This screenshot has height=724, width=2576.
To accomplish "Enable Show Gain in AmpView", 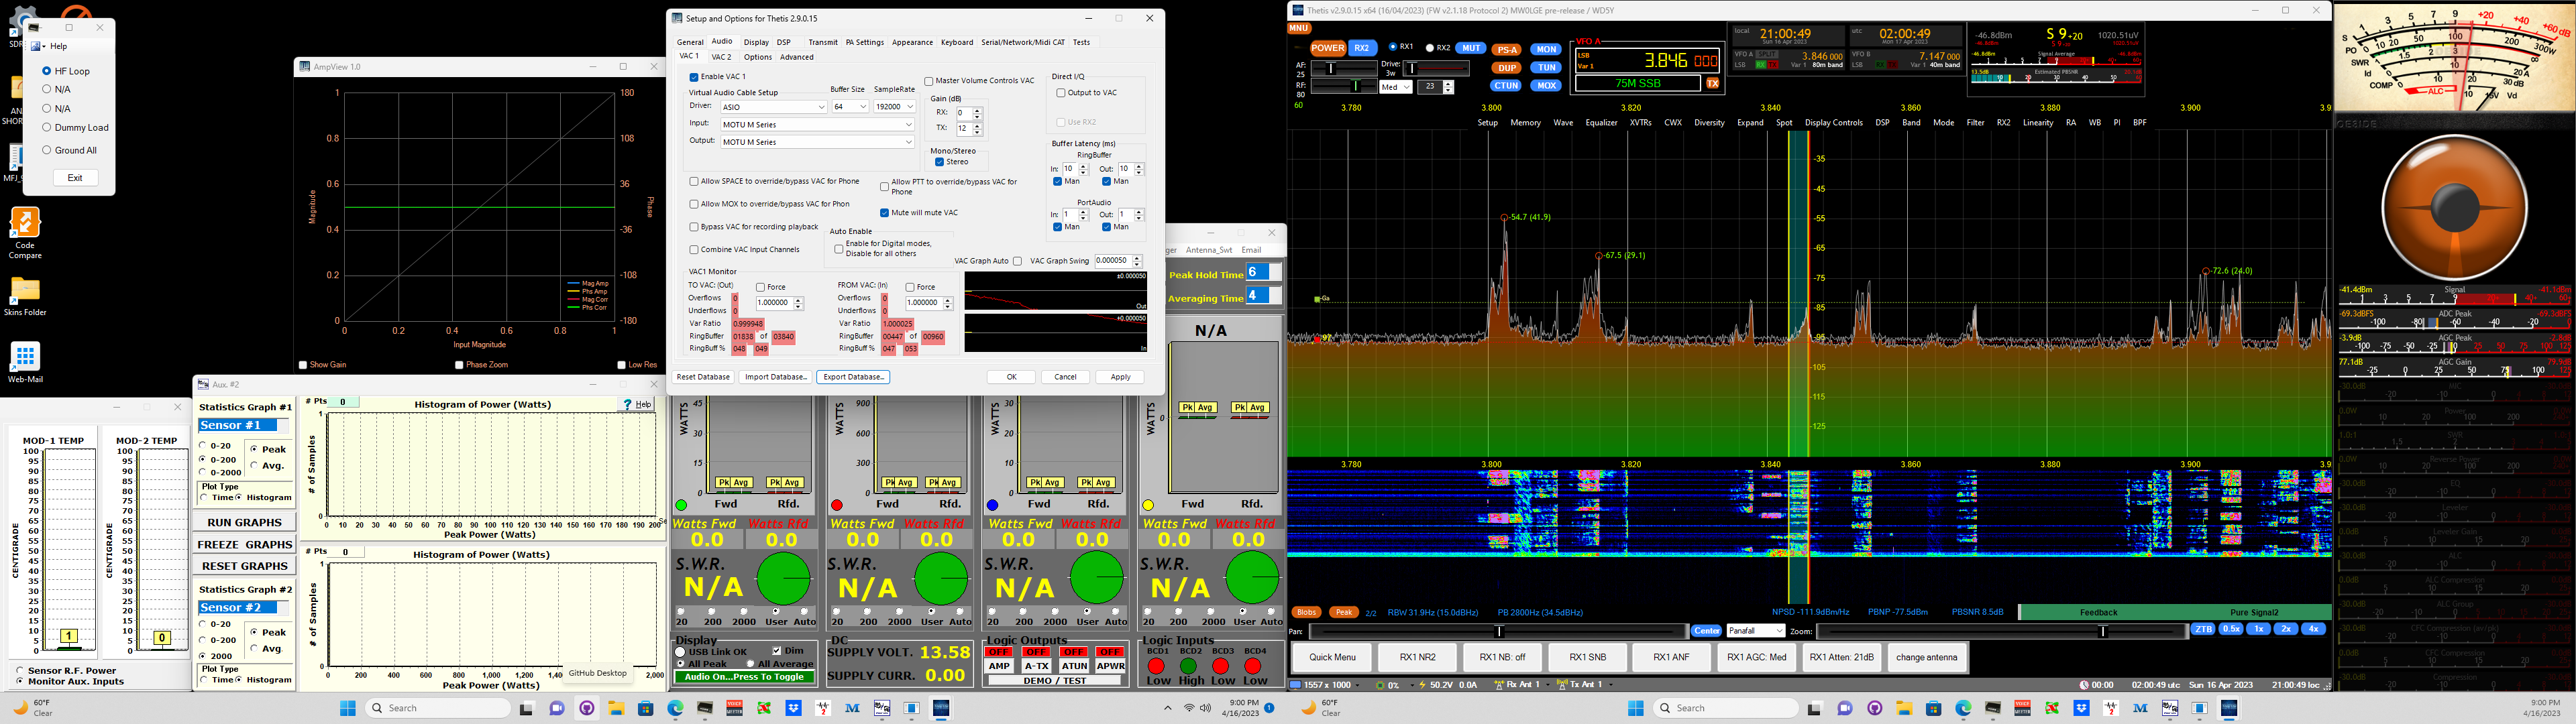I will [303, 365].
